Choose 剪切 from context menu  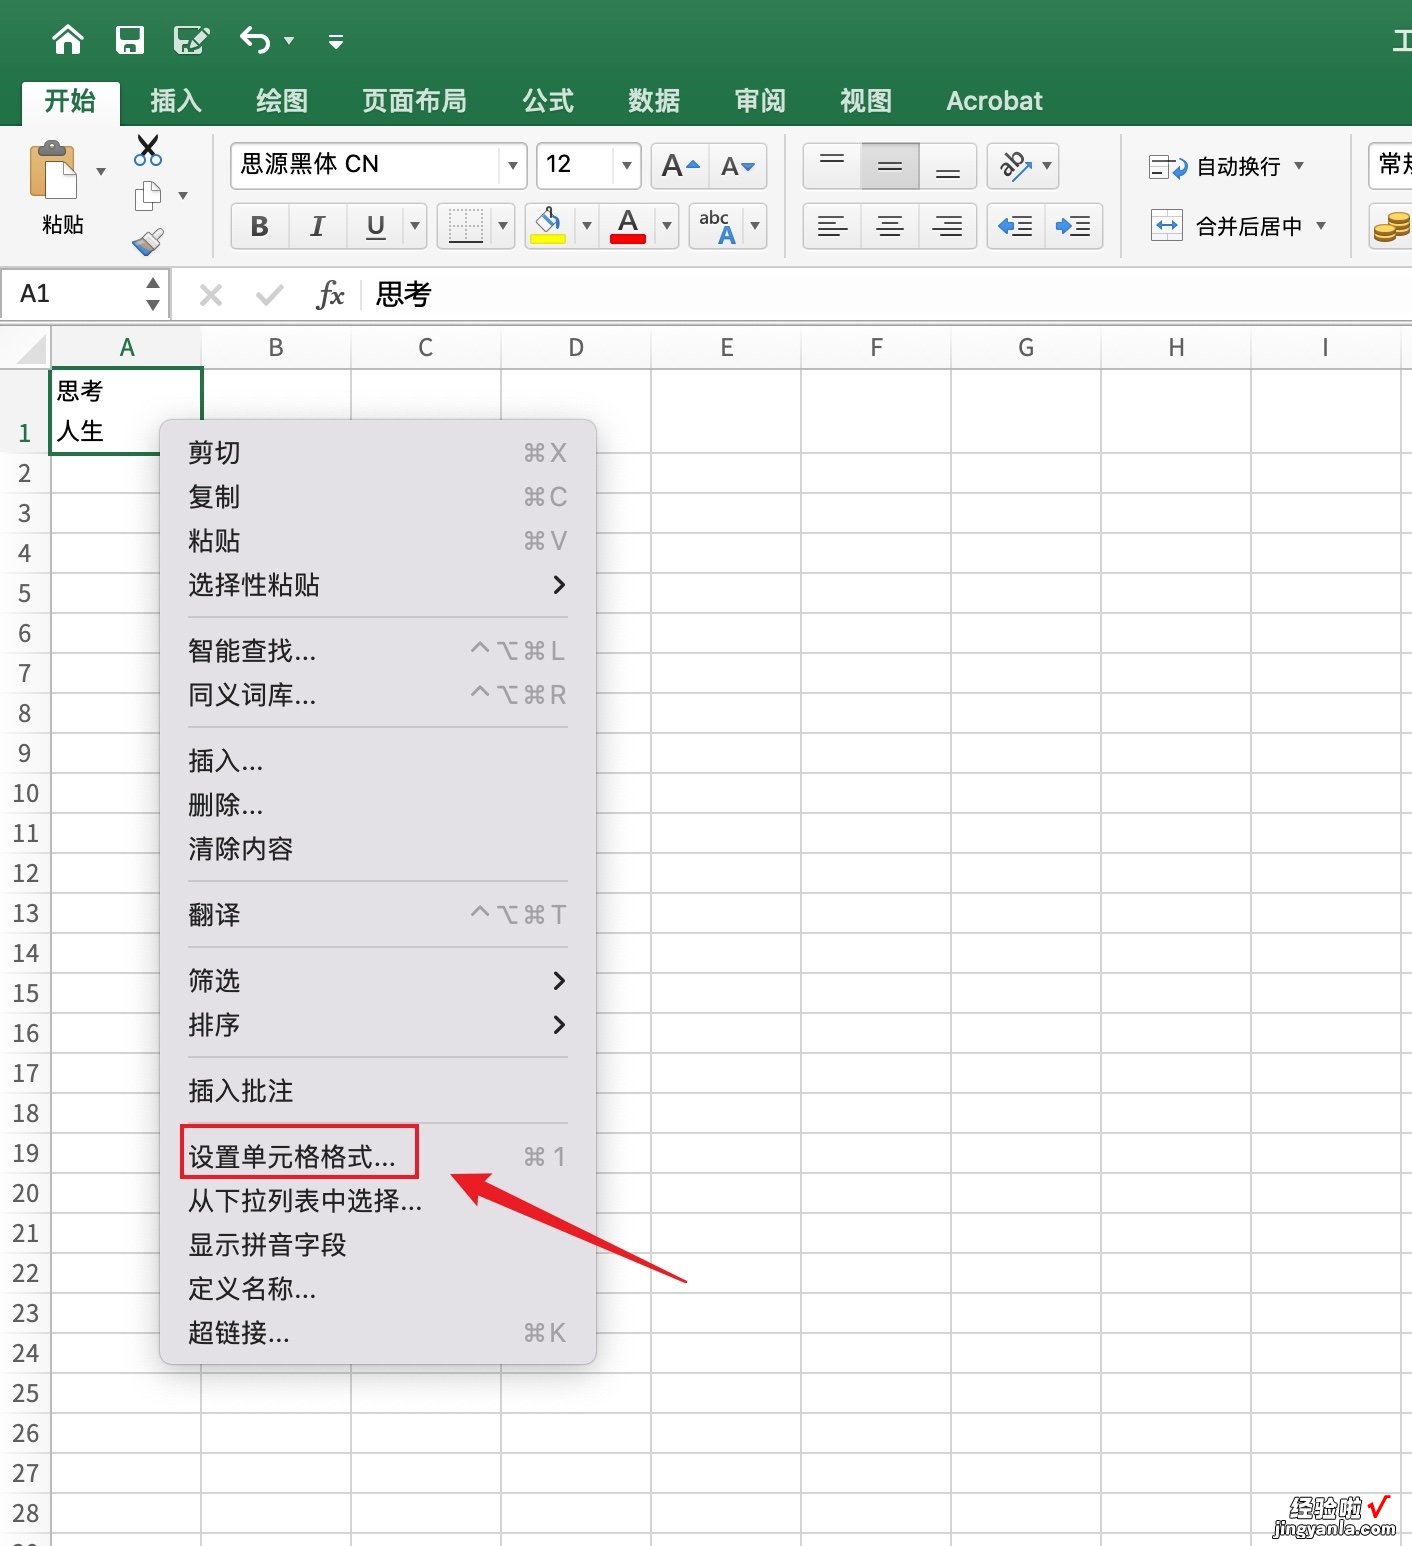click(378, 453)
